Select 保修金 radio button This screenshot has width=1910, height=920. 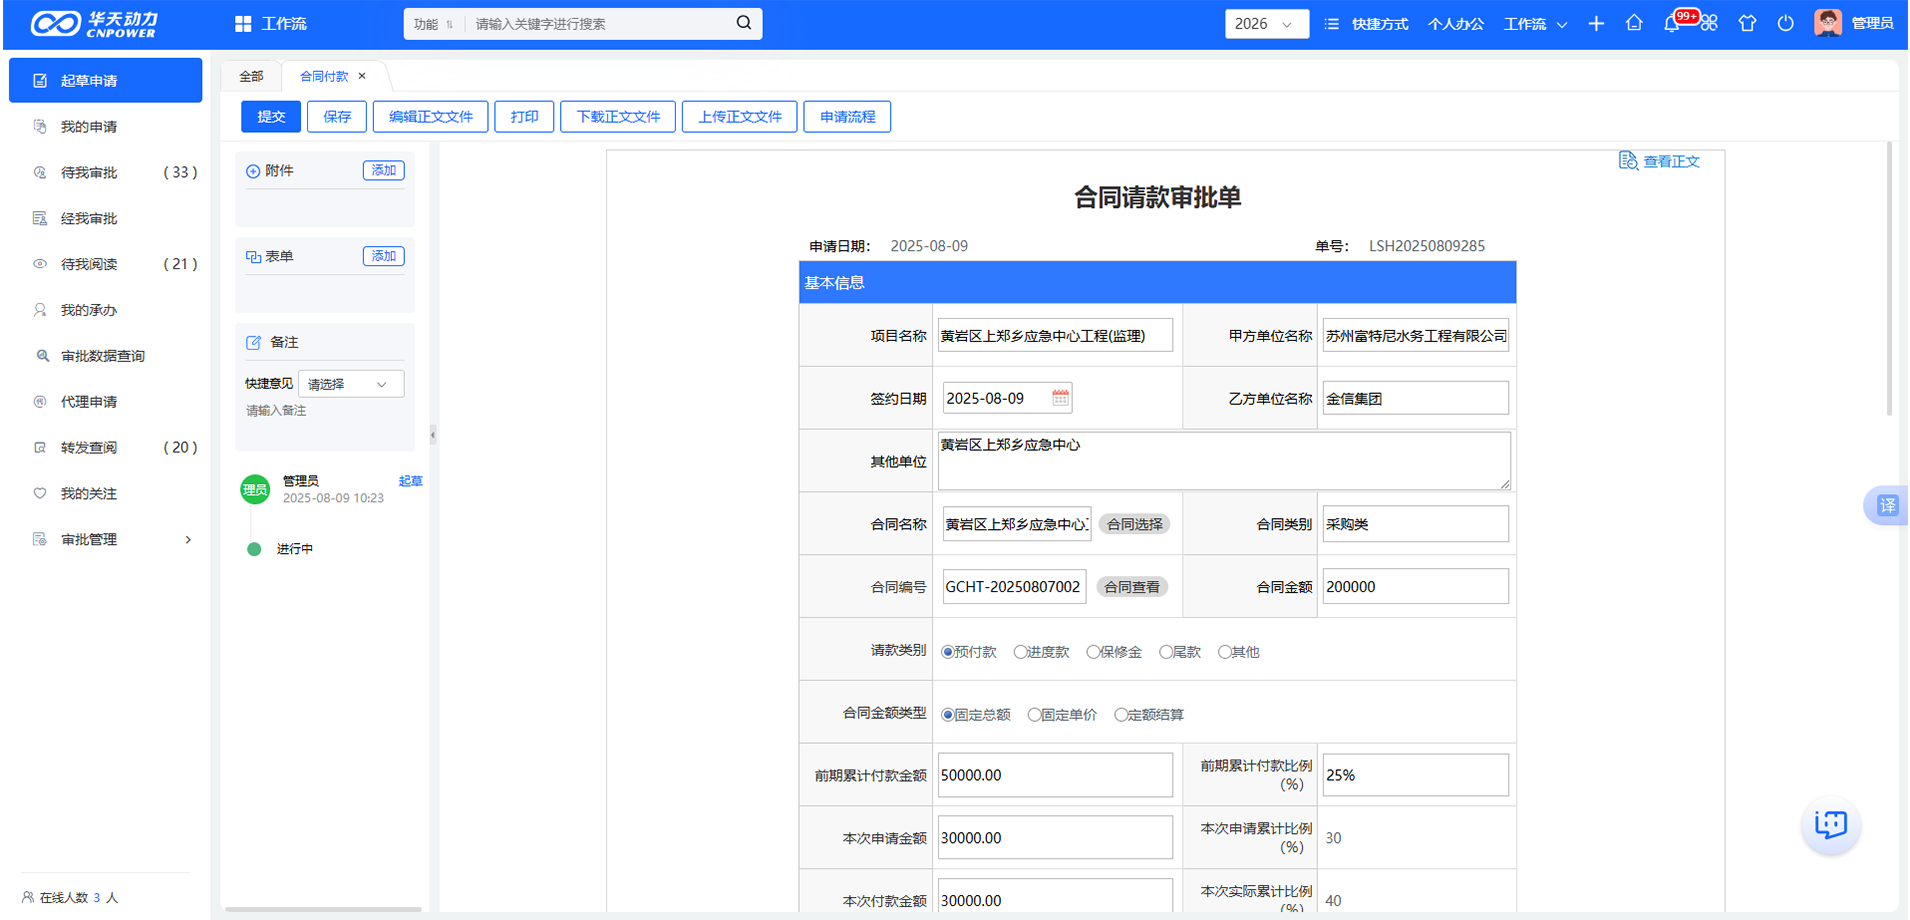coord(1093,652)
